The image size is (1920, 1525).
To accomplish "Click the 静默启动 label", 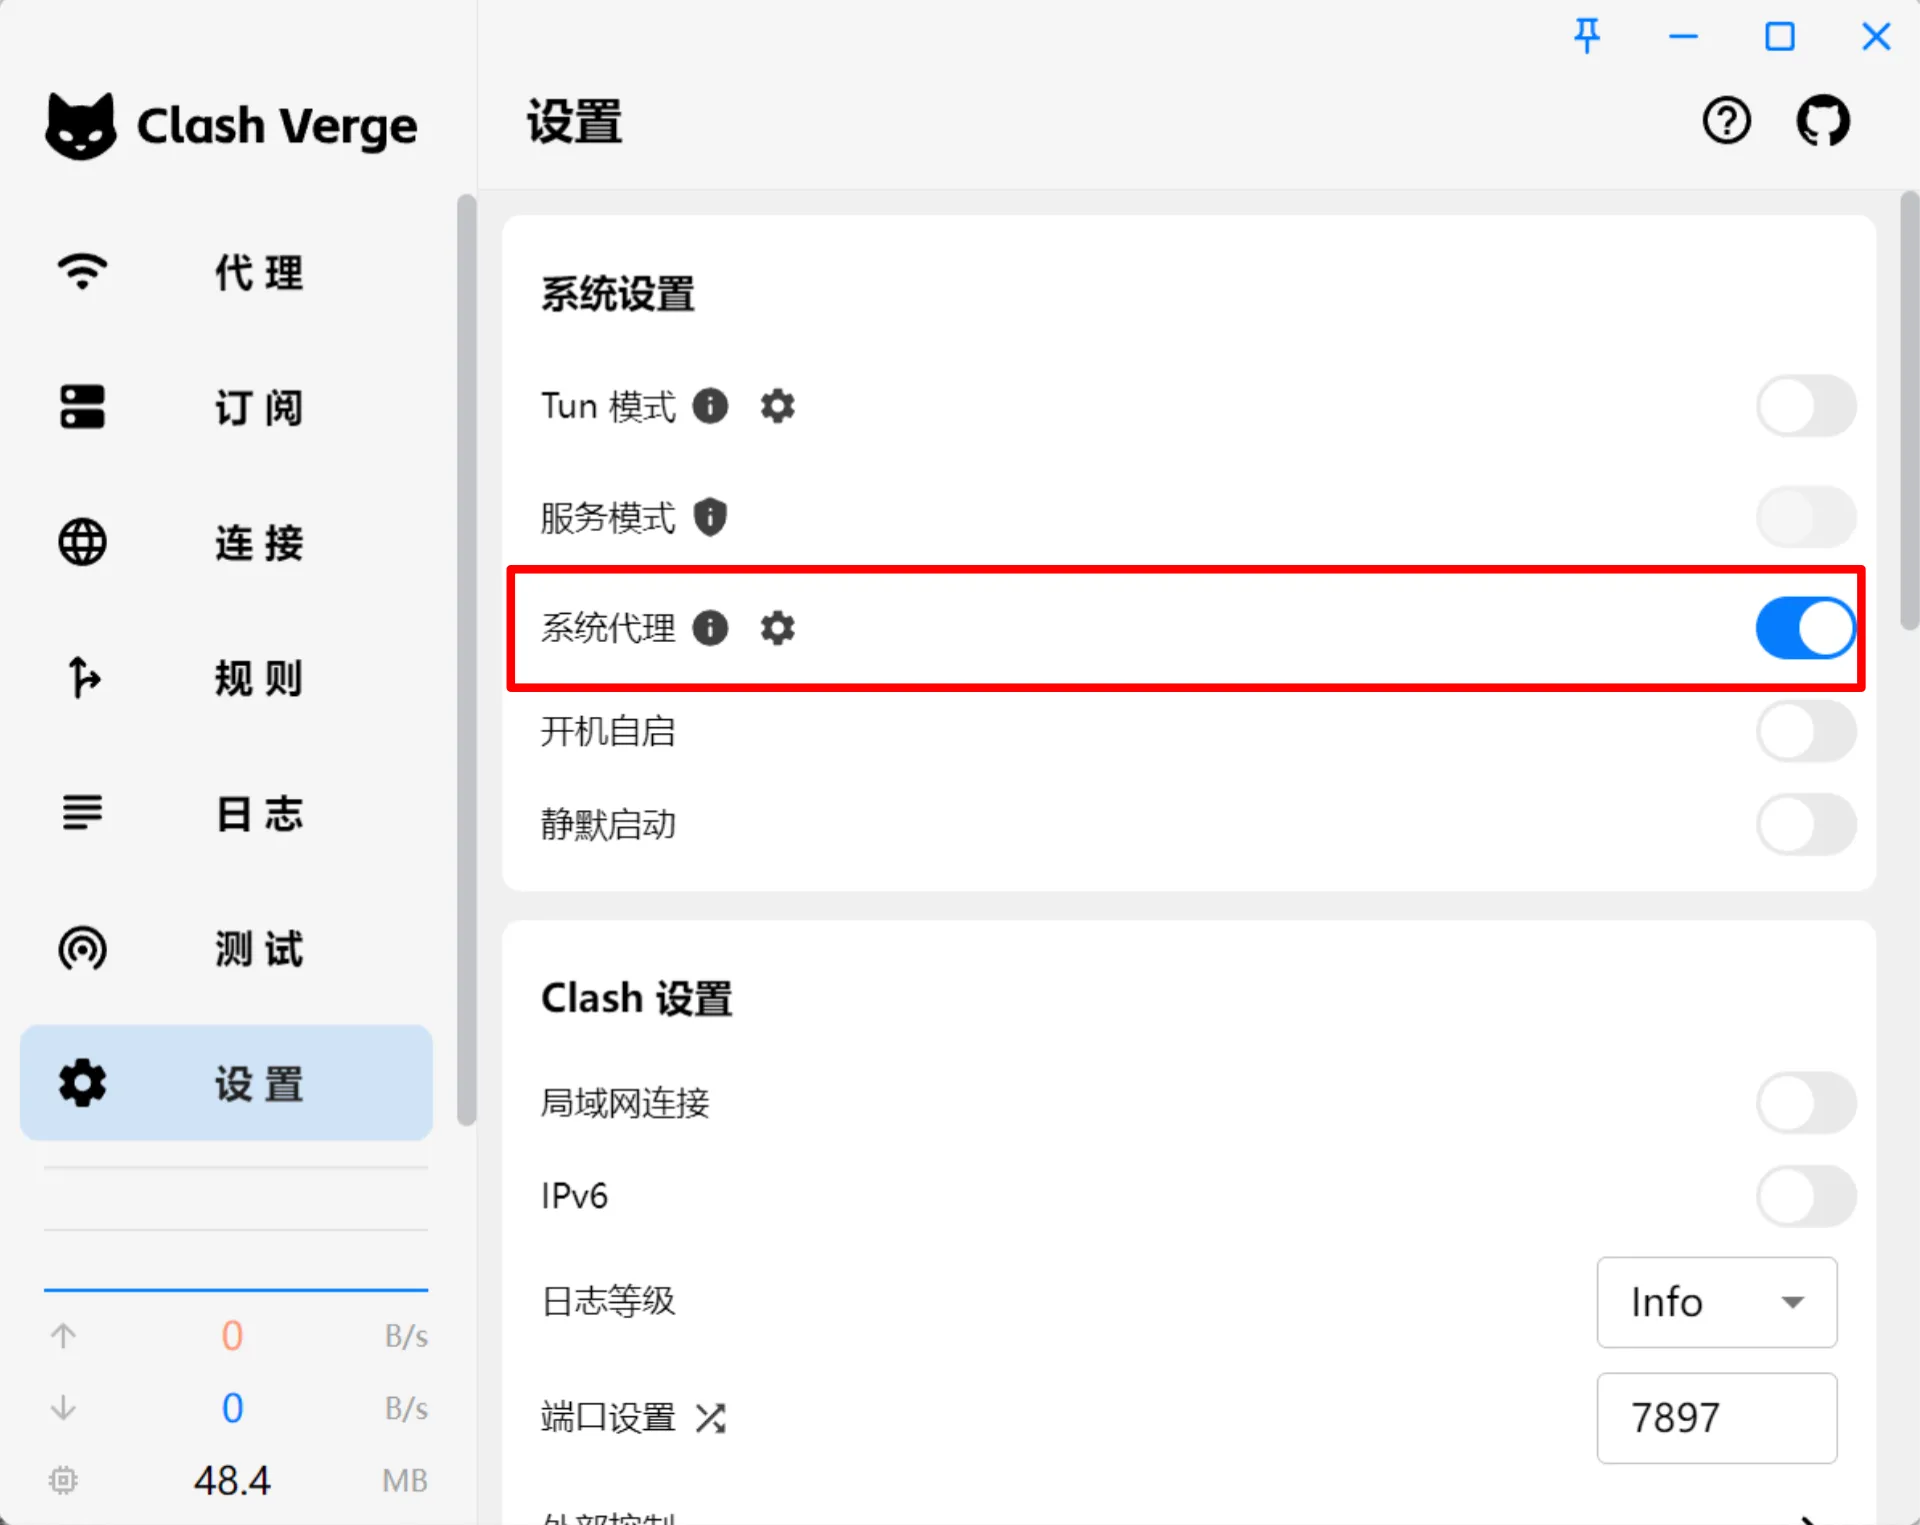I will (608, 824).
